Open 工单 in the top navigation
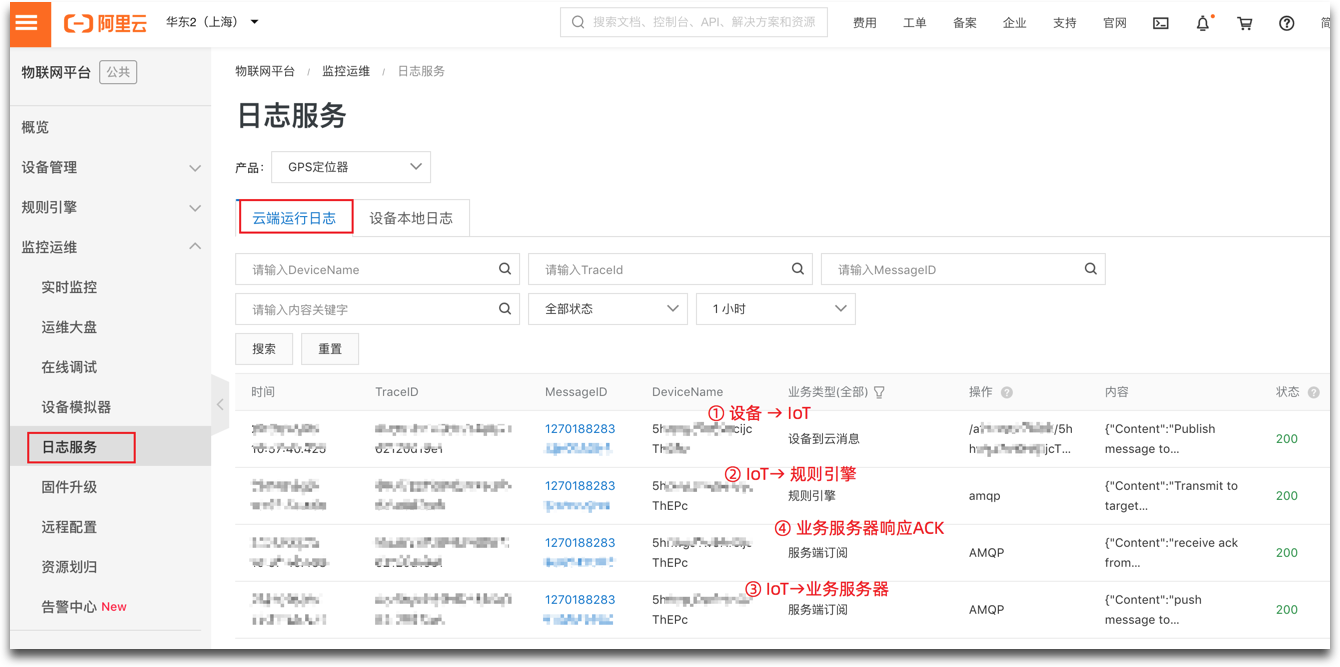This screenshot has width=1340, height=667. click(915, 23)
